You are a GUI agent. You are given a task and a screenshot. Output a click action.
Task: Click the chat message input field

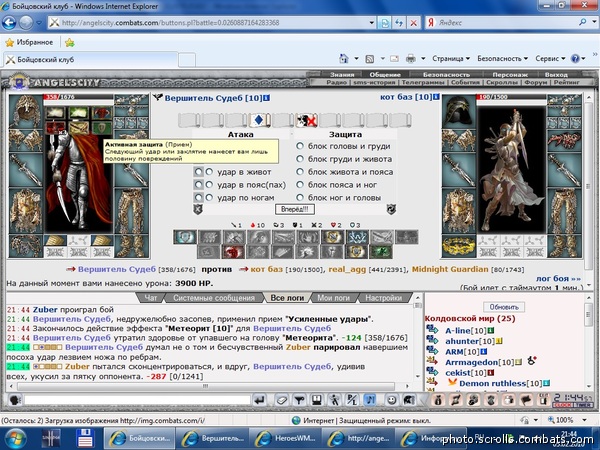tap(137, 400)
